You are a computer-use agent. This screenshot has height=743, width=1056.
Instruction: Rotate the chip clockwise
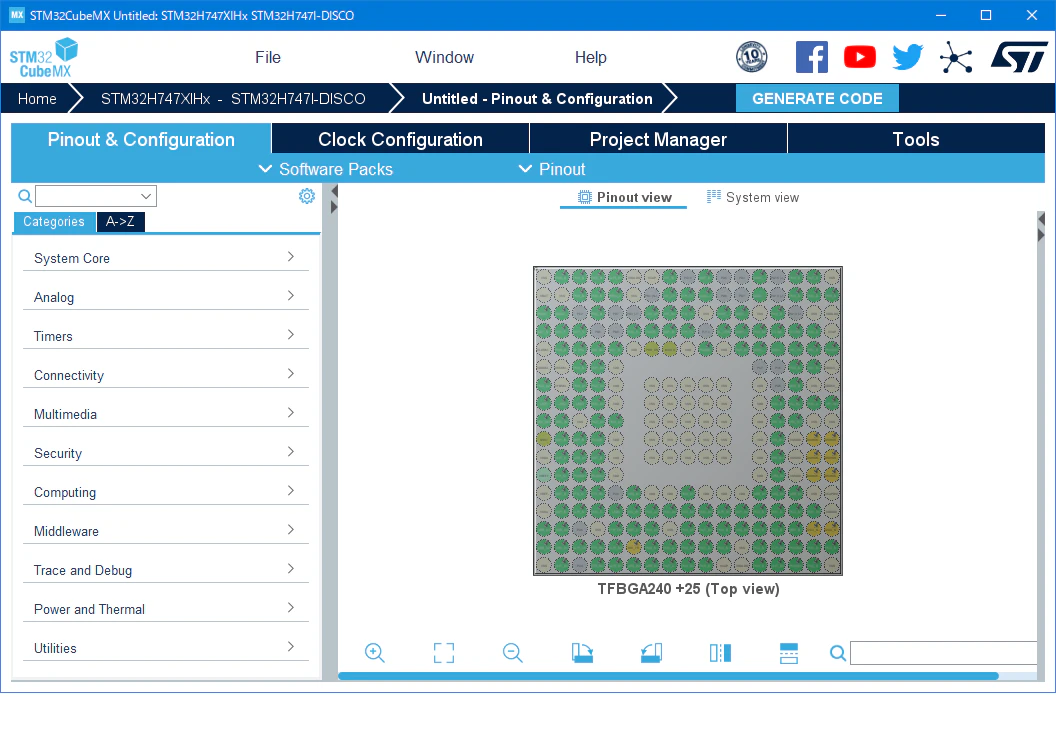582,653
